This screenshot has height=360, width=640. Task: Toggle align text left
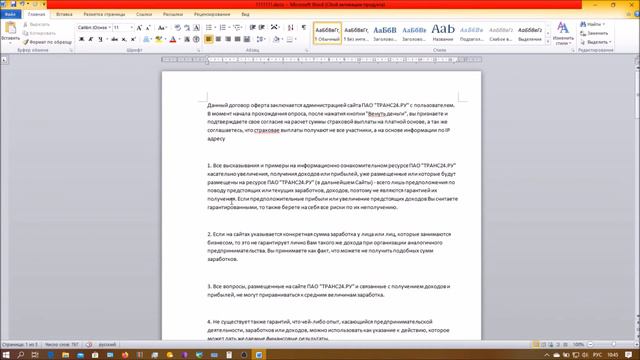[209, 39]
